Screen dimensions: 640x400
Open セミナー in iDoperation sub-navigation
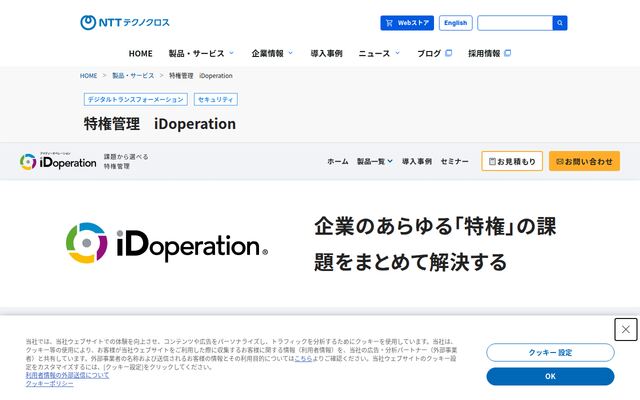click(454, 162)
